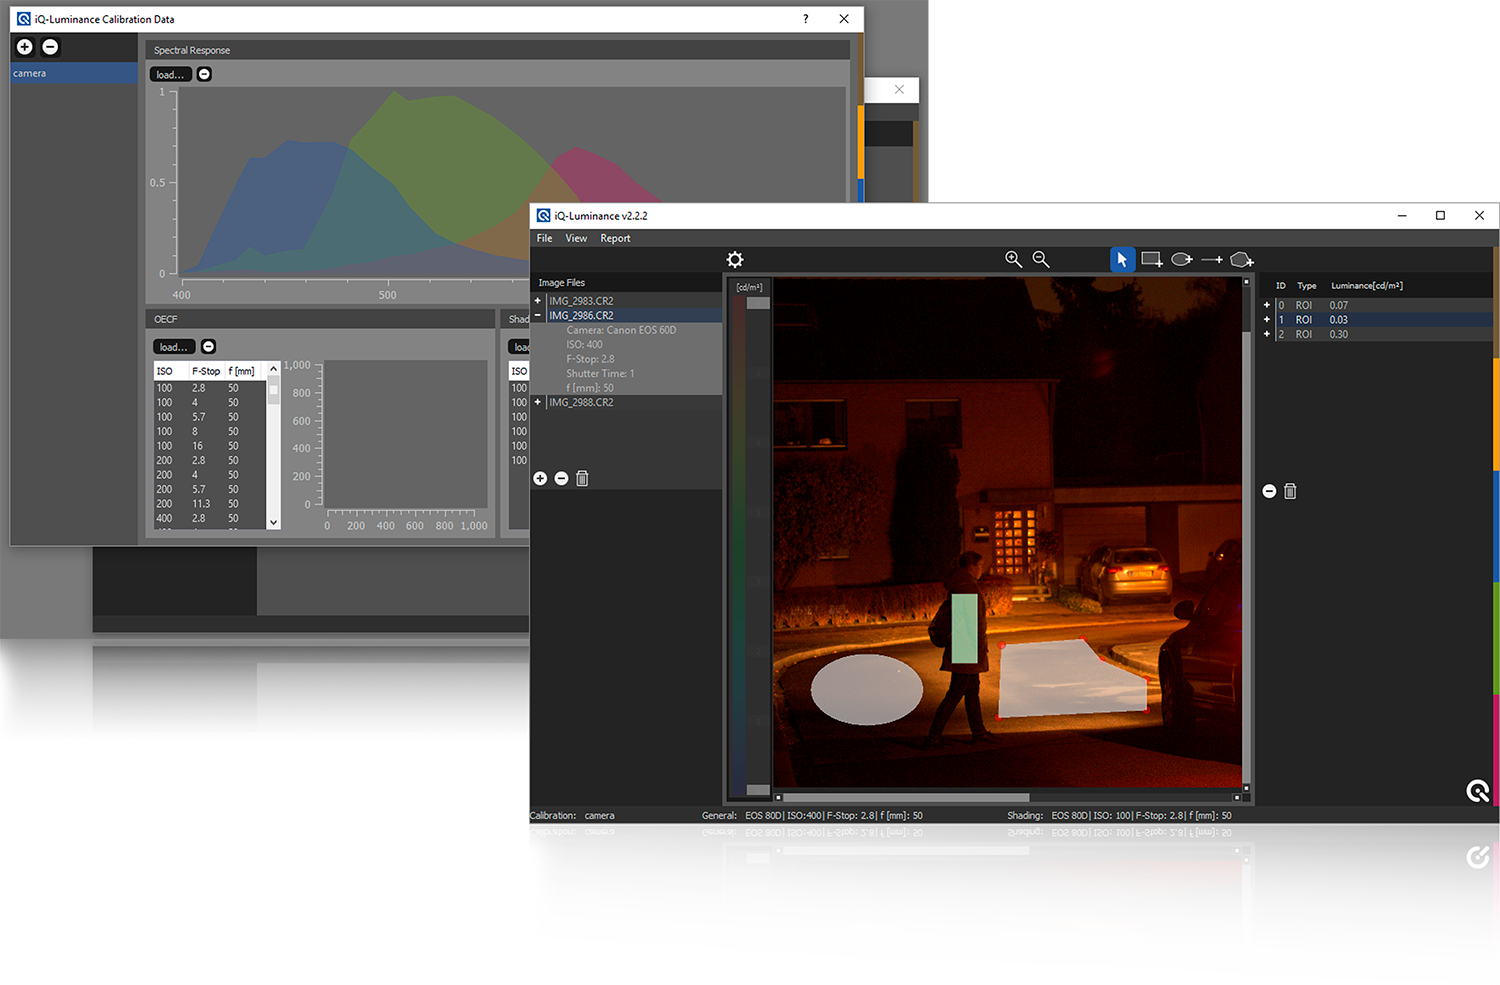
Task: Click load button under OECF
Action: [175, 346]
